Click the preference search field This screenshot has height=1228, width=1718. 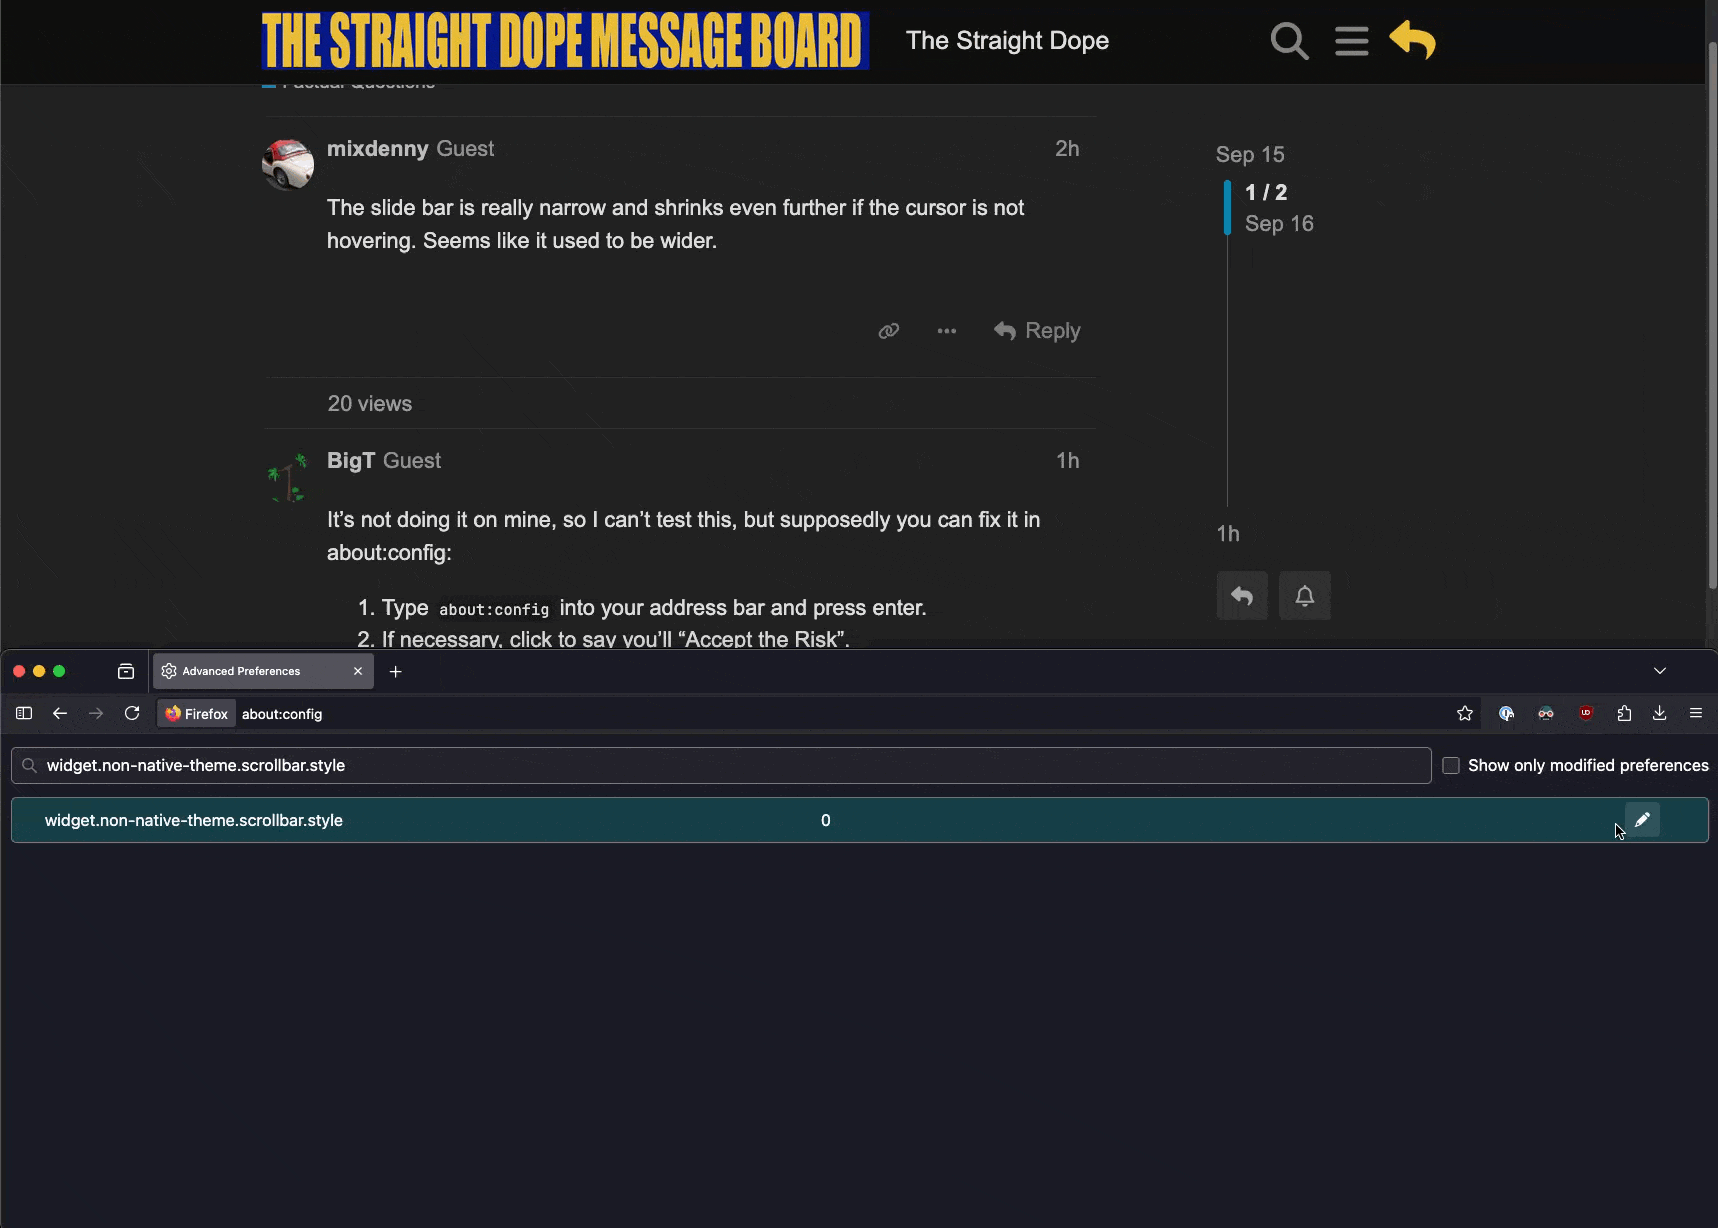coord(721,766)
